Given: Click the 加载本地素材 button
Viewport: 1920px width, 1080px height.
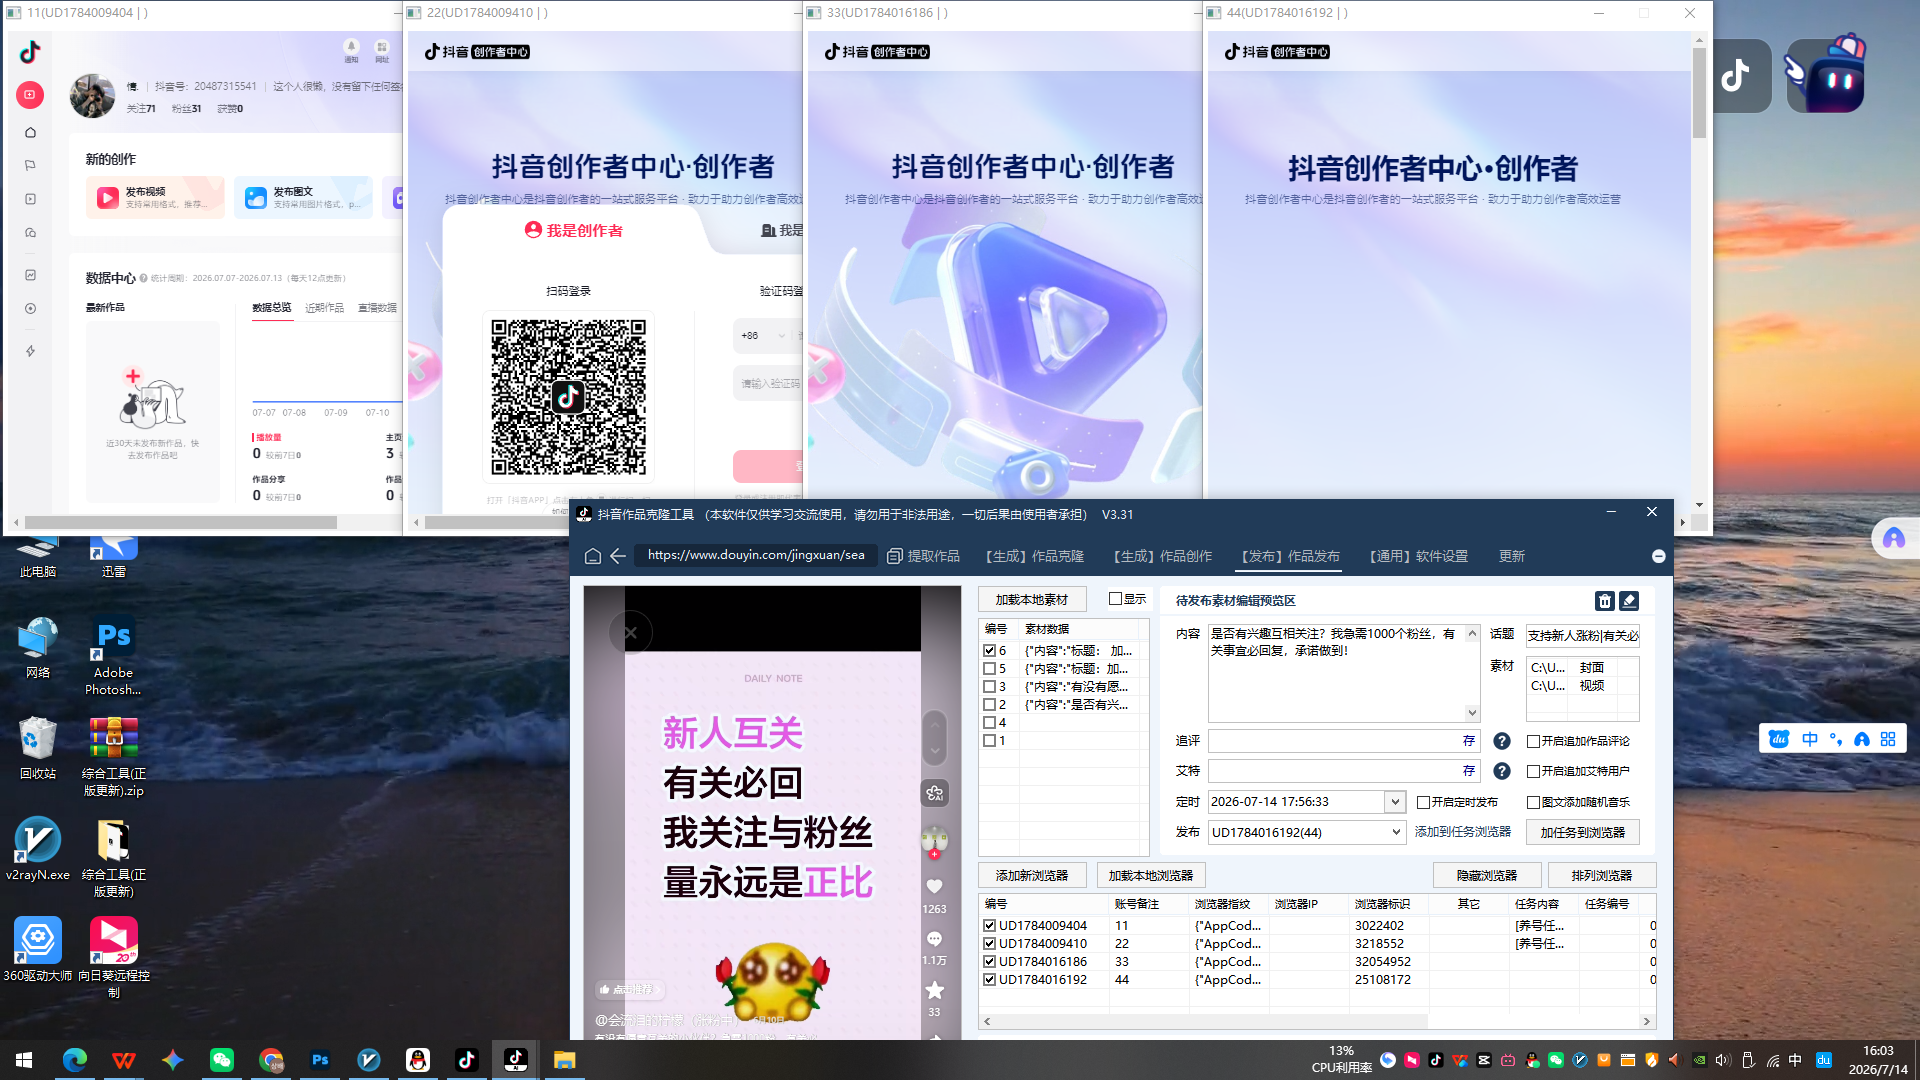Looking at the screenshot, I should click(x=1032, y=600).
